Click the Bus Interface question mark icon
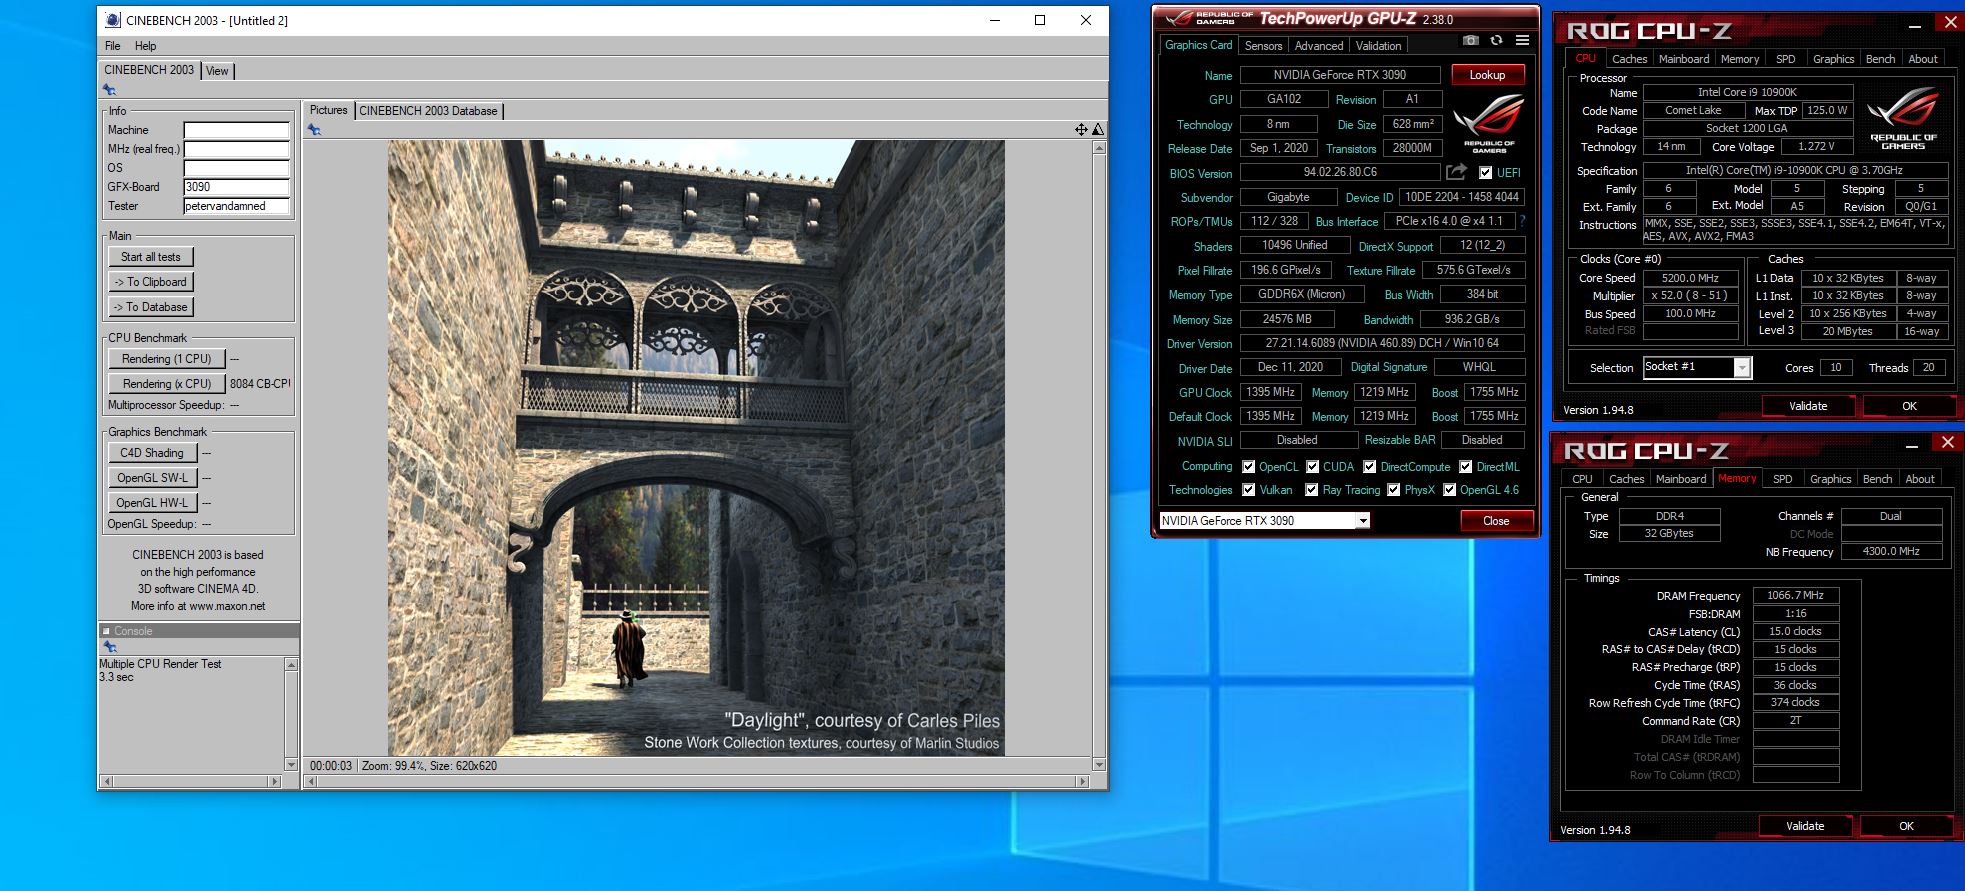Viewport: 1965px width, 891px height. click(1523, 221)
